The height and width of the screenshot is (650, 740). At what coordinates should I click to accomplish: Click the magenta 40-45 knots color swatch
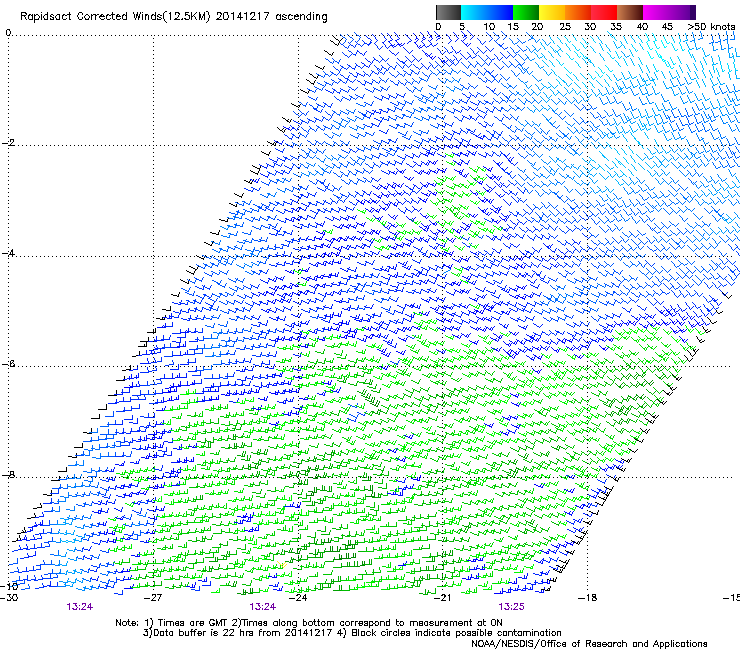coord(656,12)
